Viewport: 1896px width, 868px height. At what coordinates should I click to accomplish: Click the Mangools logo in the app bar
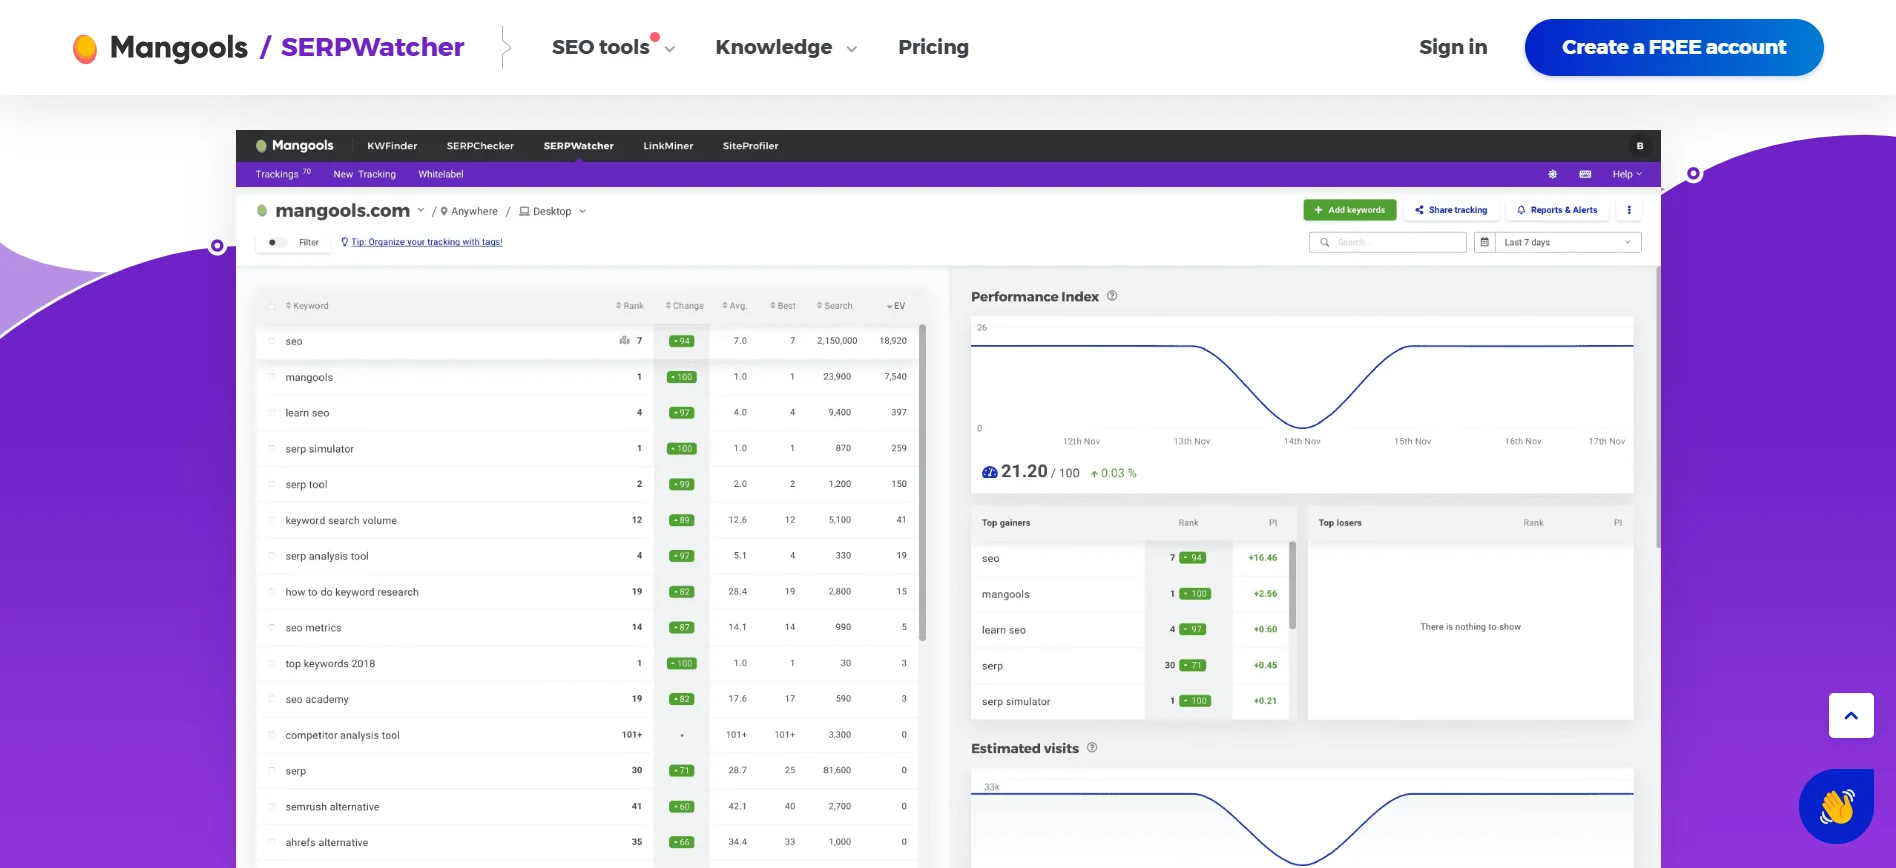(295, 146)
